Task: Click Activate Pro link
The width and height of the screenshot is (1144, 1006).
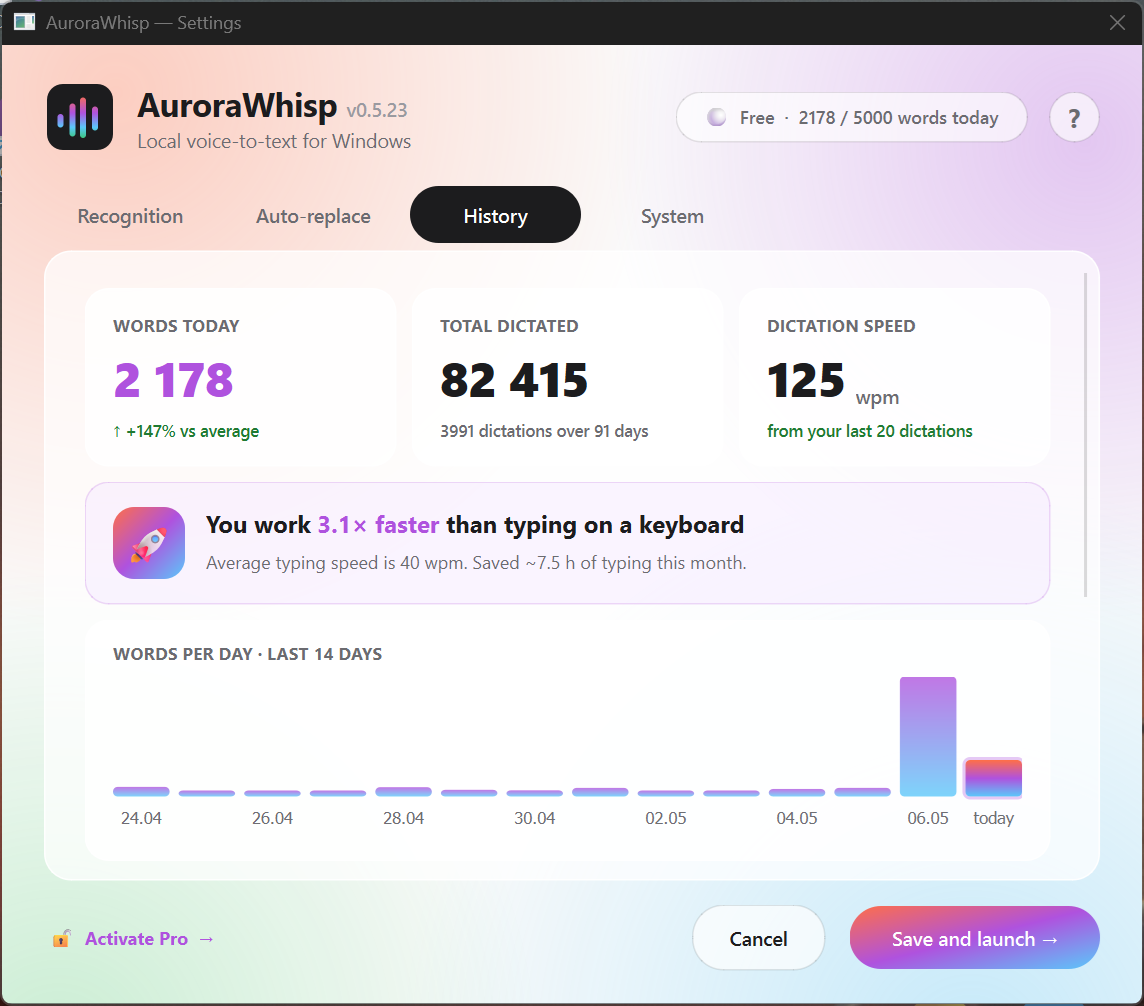Action: tap(149, 939)
